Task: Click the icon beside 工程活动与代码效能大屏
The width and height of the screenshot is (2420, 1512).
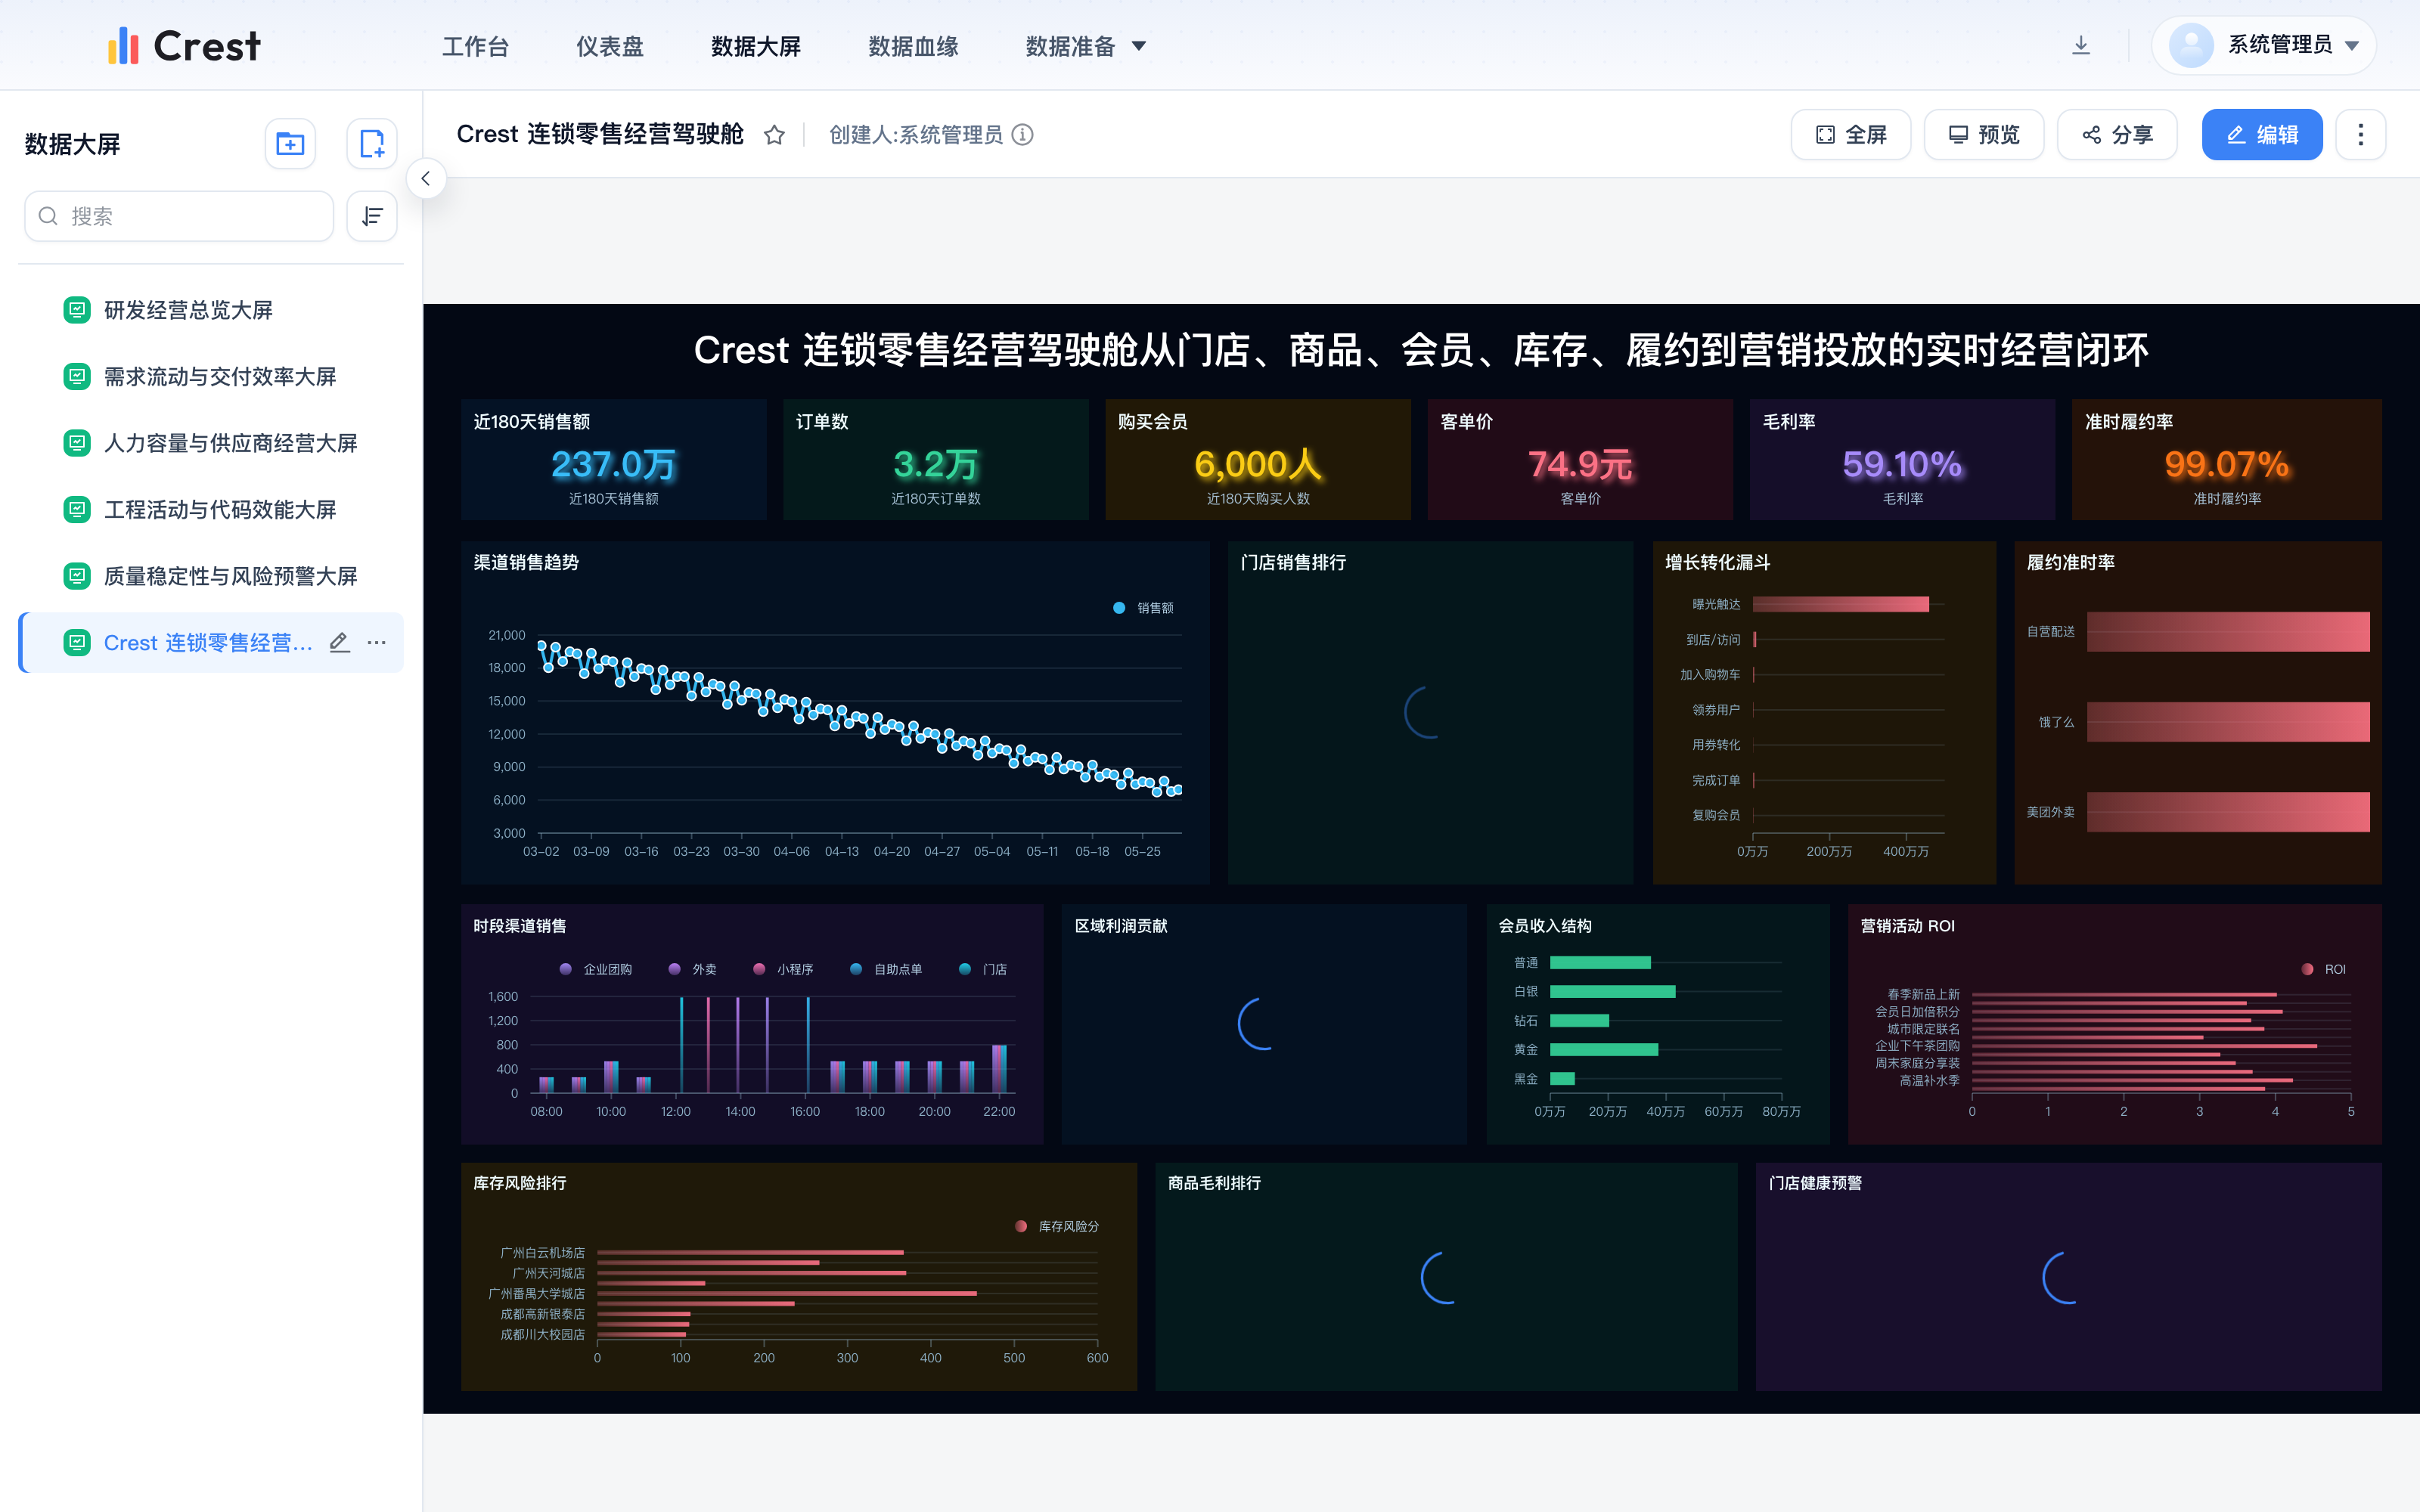Action: [77, 510]
